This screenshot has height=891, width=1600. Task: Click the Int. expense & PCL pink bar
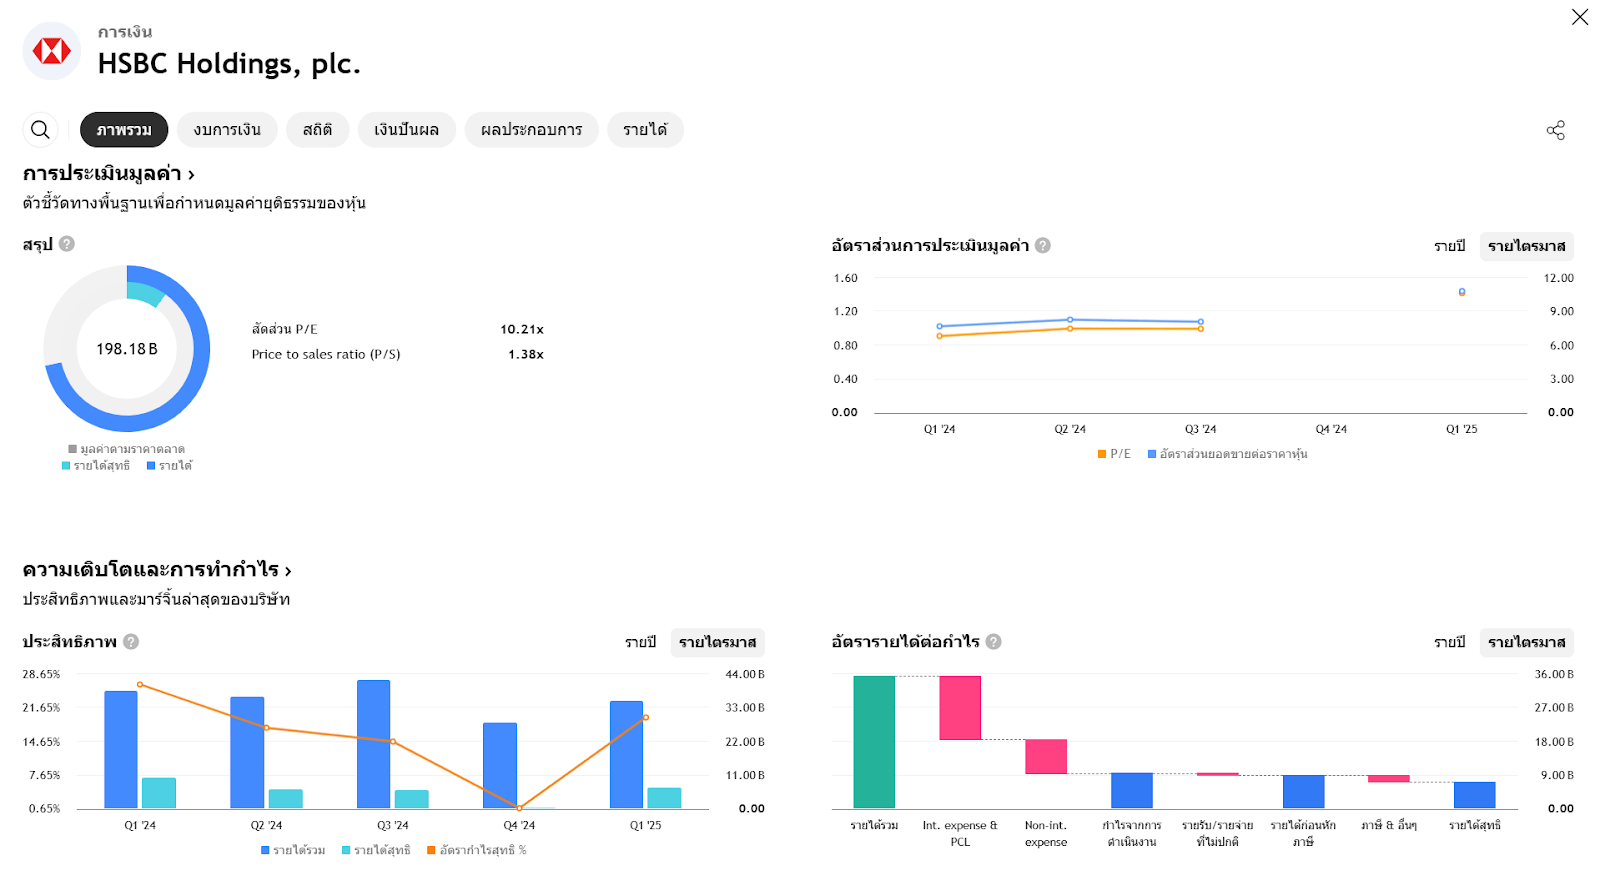pos(960,708)
